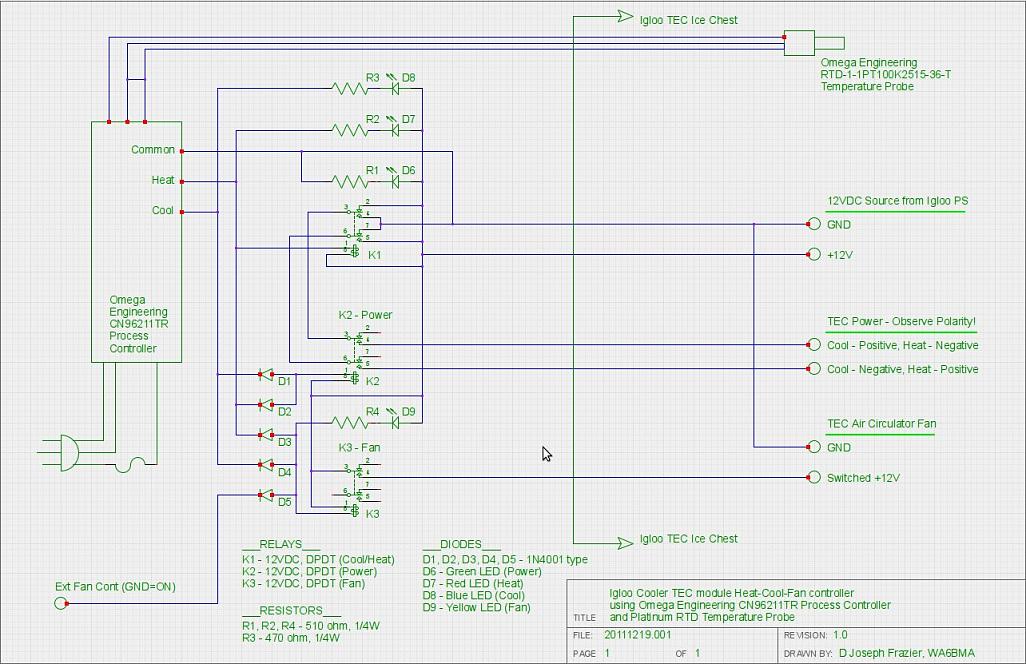Select the R4 resistor symbol
The height and width of the screenshot is (664, 1026).
(349, 423)
